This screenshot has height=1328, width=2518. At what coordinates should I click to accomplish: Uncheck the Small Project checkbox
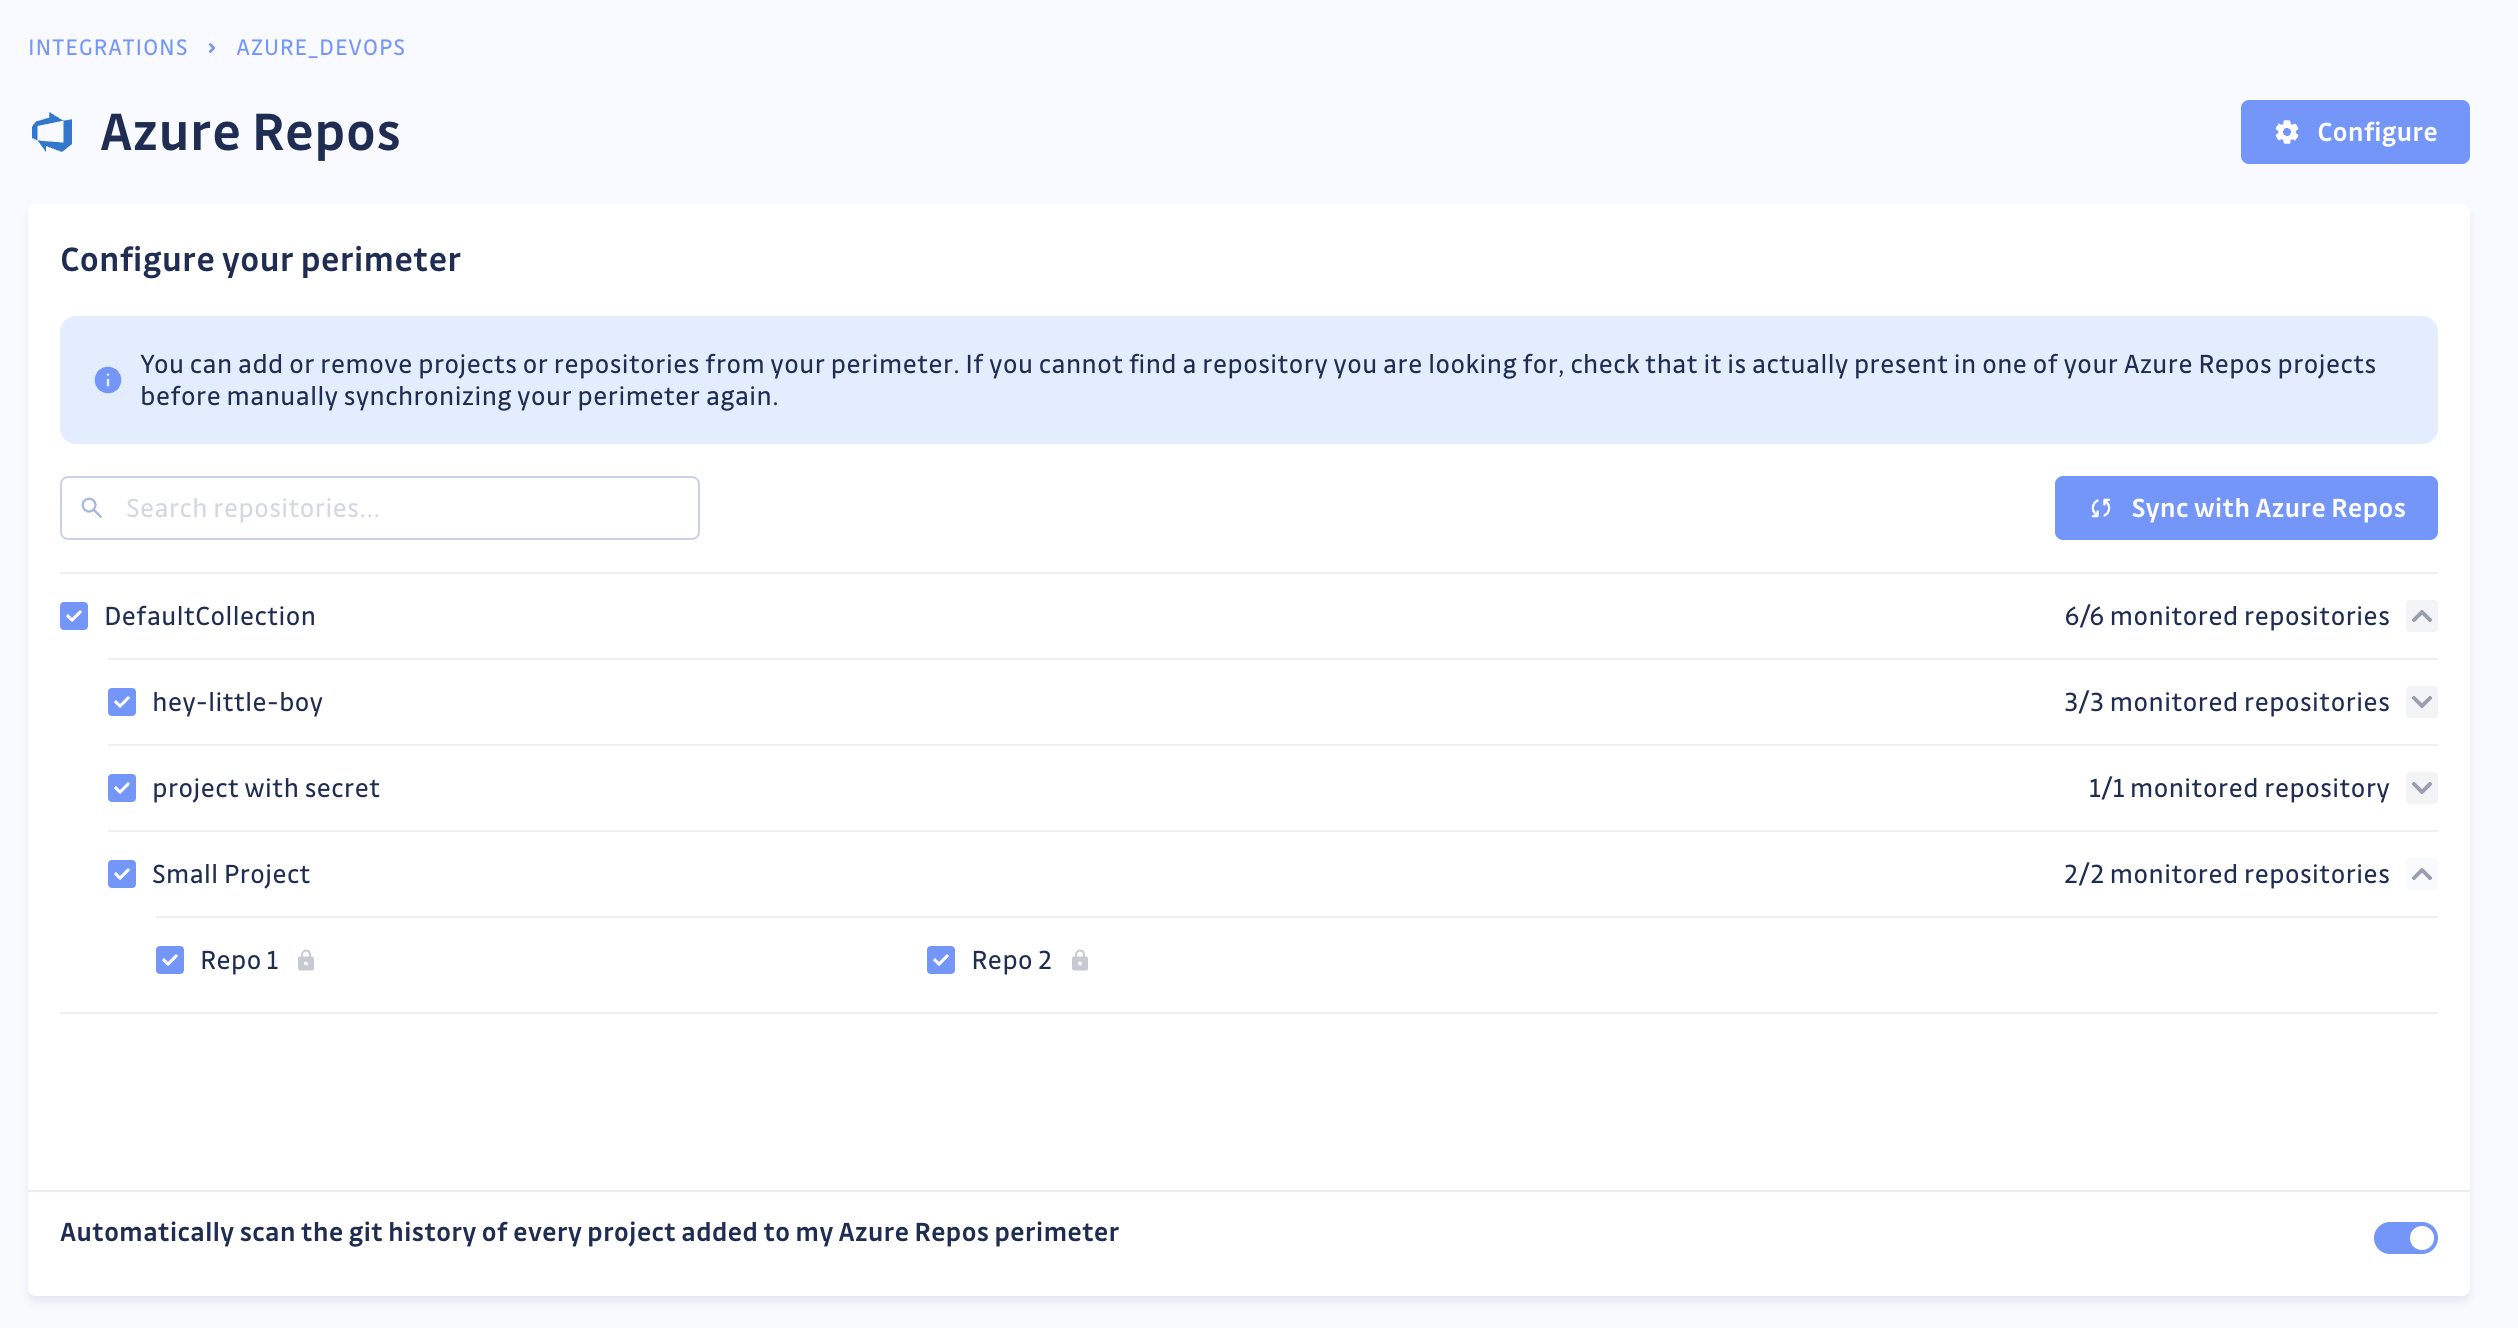click(x=122, y=874)
